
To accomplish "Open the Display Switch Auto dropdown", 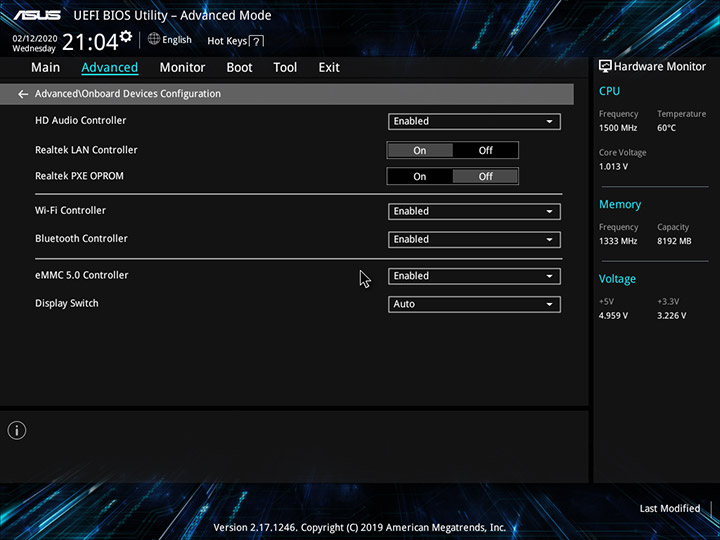I will (x=474, y=304).
